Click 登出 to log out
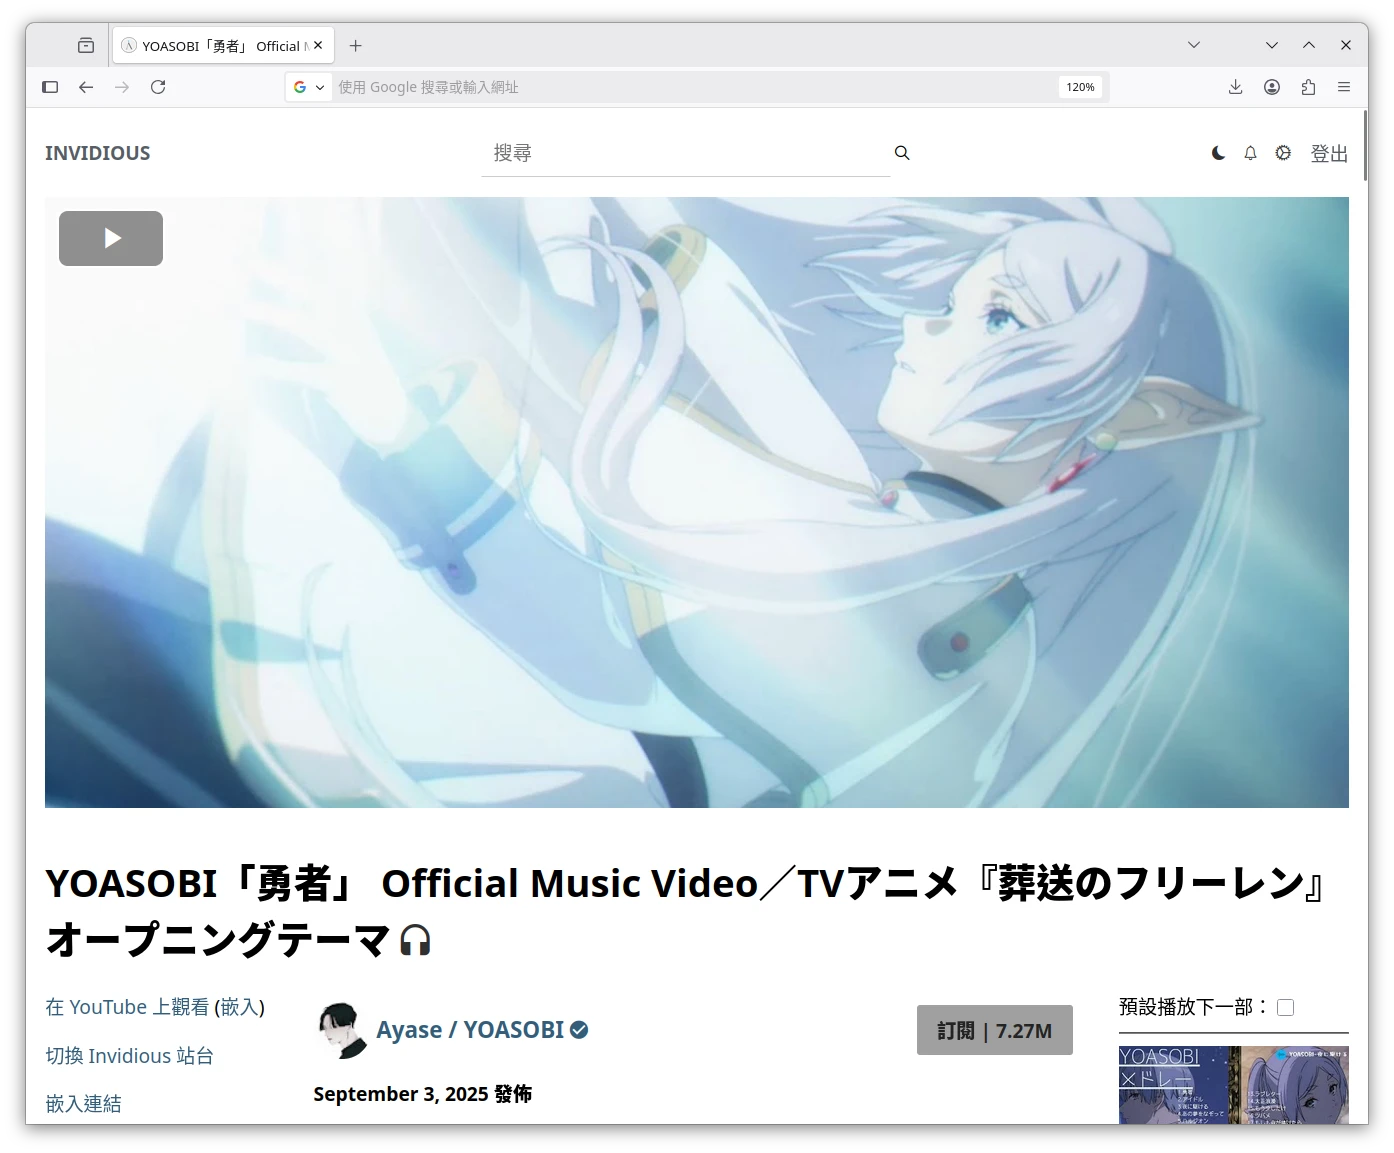 [x=1329, y=153]
